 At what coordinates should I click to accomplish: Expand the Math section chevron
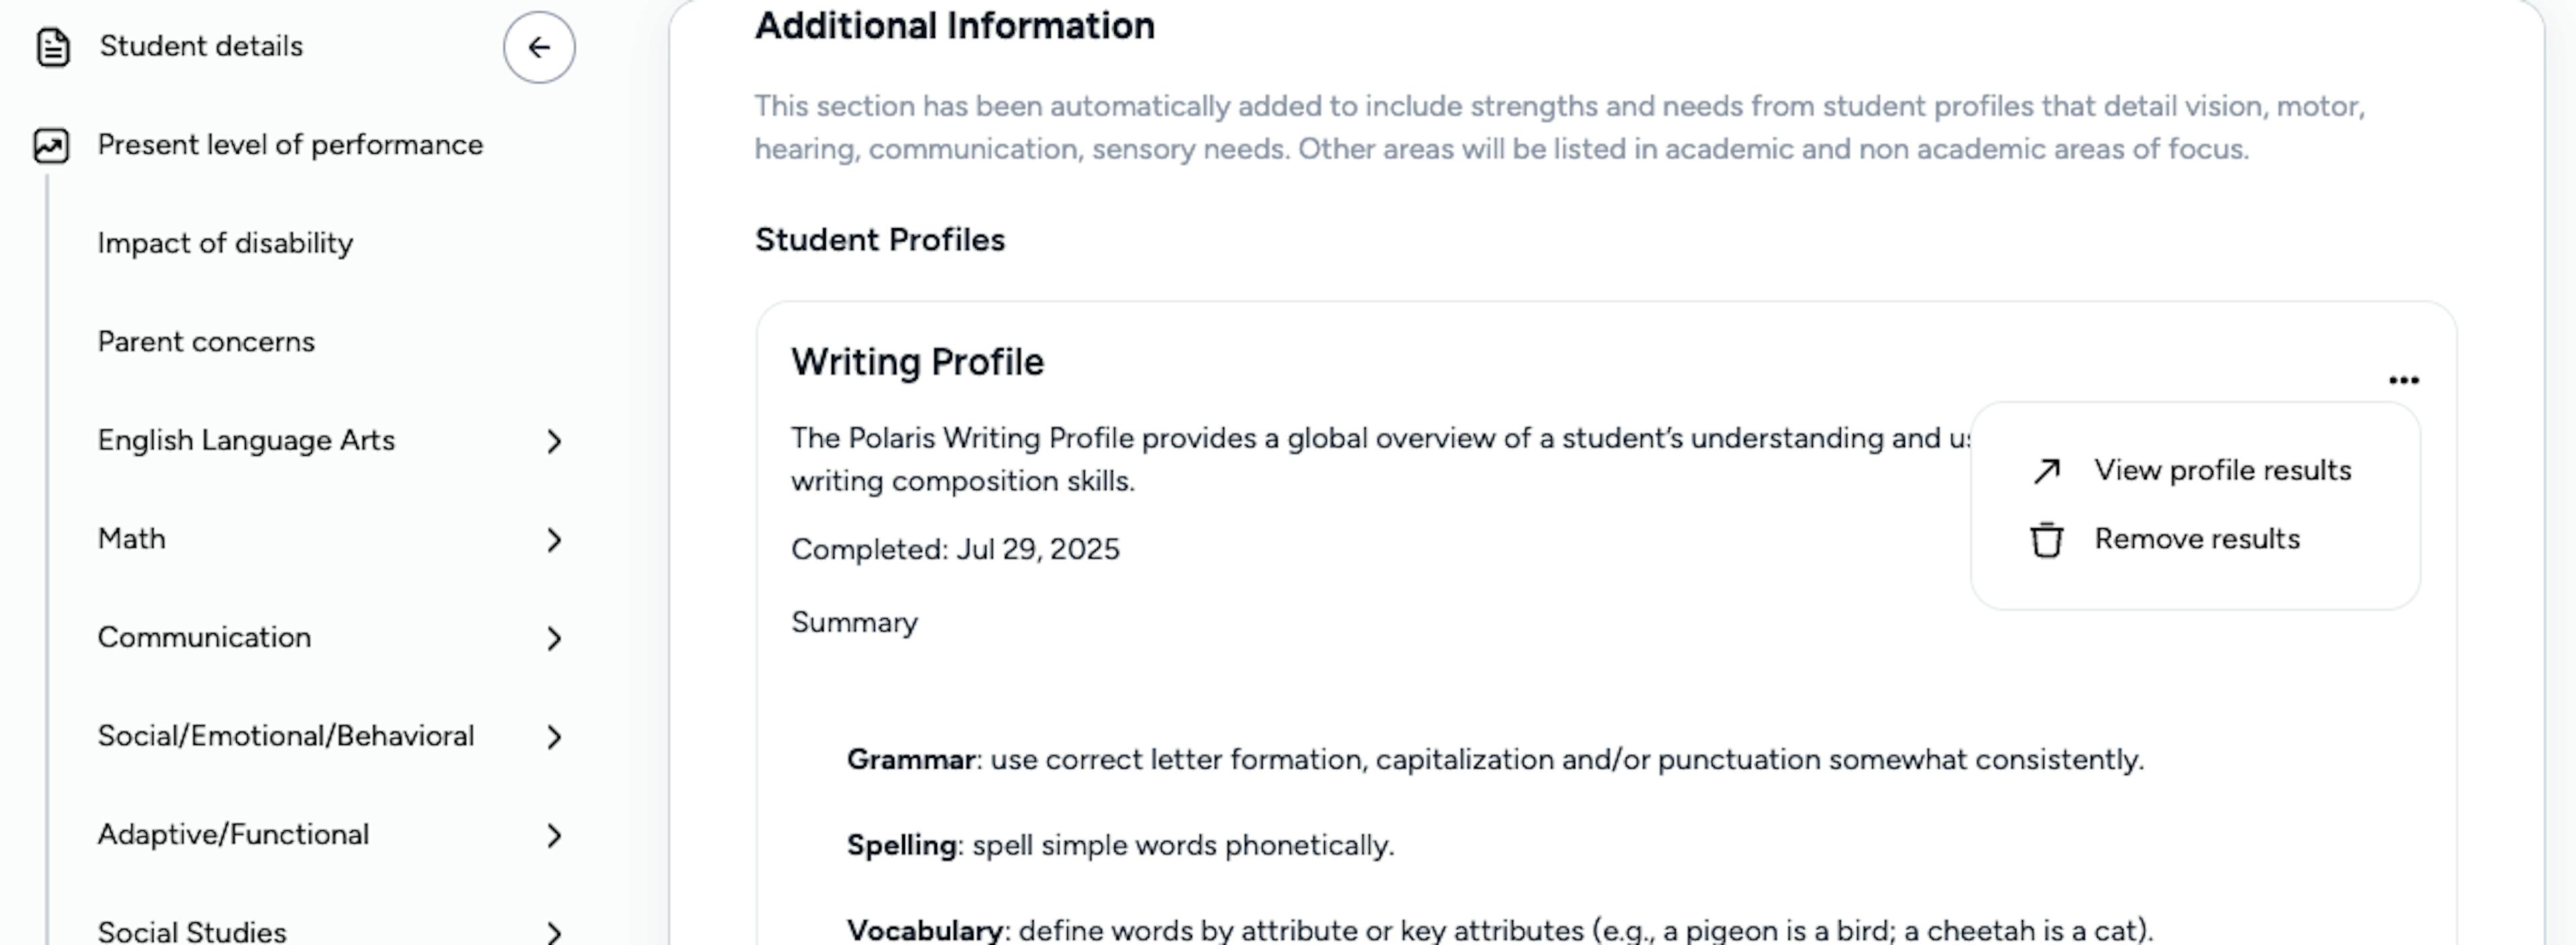[x=554, y=540]
